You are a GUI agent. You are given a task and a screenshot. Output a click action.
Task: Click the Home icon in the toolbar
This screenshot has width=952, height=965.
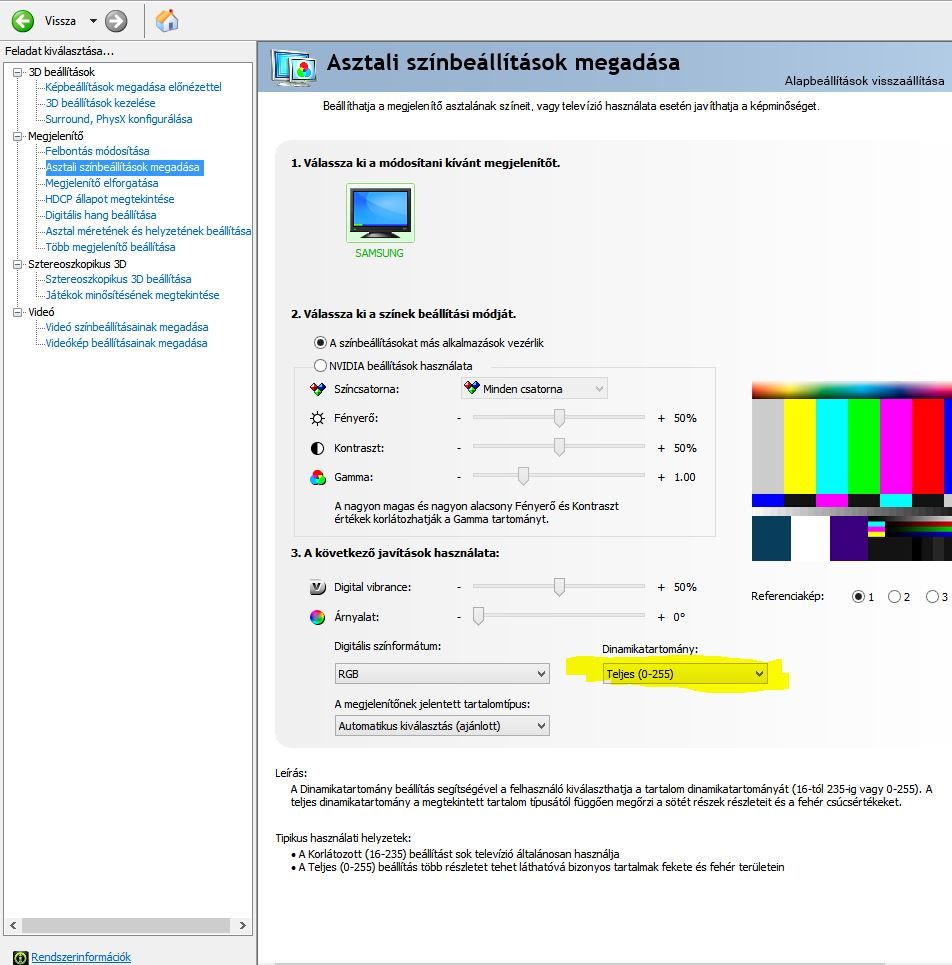tap(167, 21)
